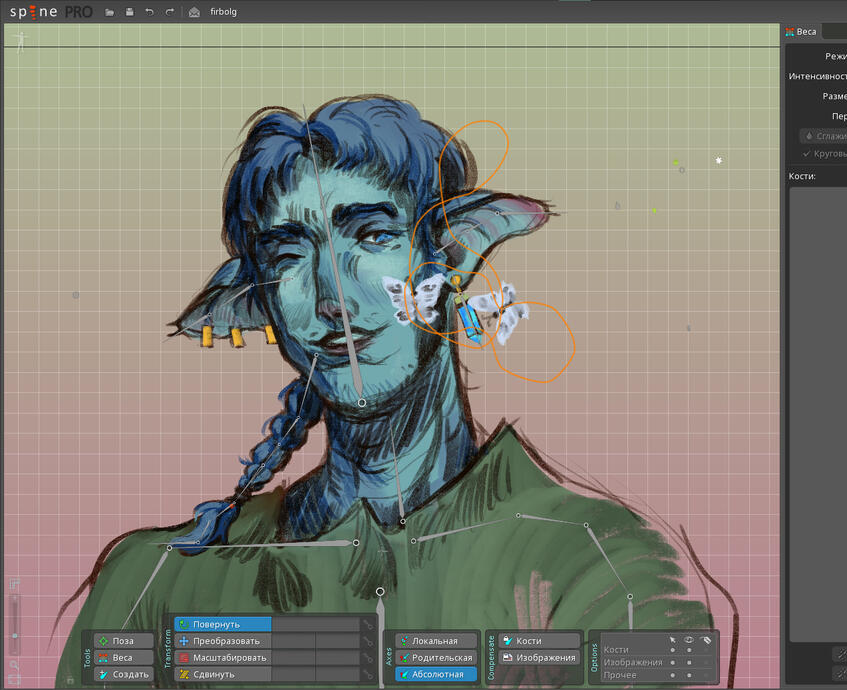Activate the Преобразовать transform tool
The image size is (847, 690).
[x=223, y=641]
